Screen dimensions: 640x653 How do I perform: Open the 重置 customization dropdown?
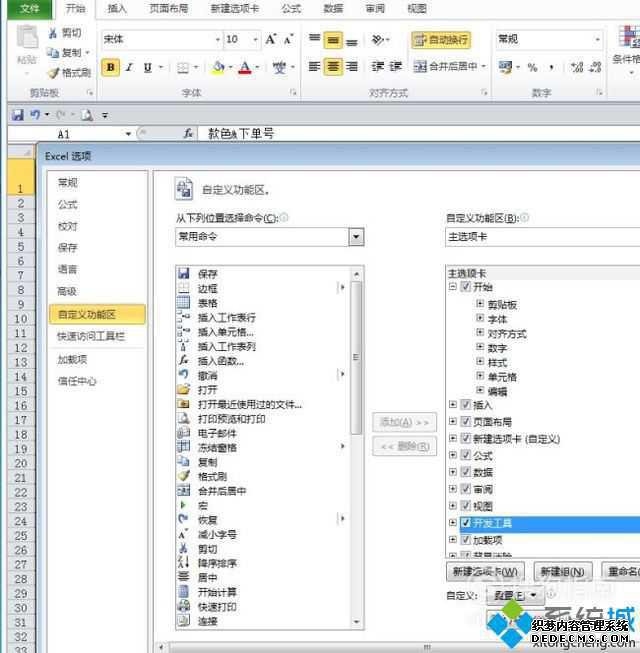tap(515, 596)
